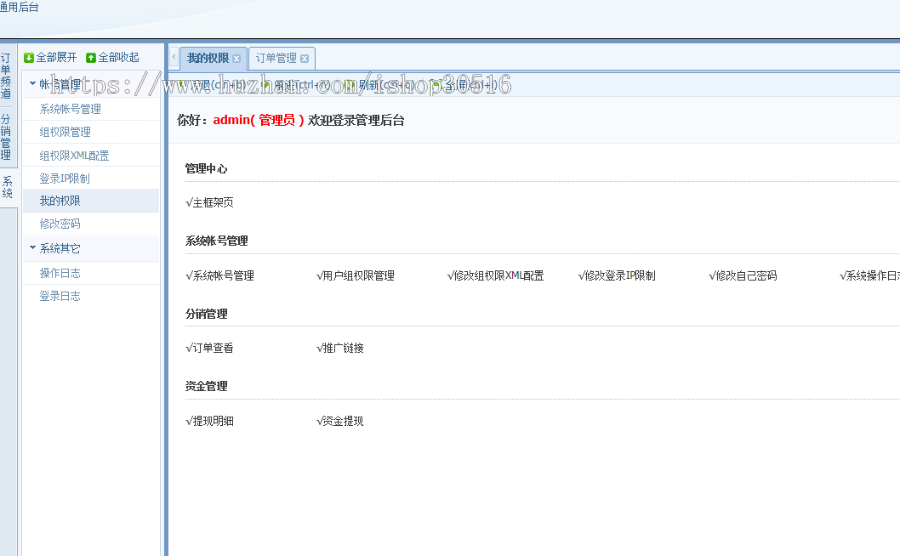The height and width of the screenshot is (556, 900).
Task: Click the 全部展开 label text
Action: [56, 57]
